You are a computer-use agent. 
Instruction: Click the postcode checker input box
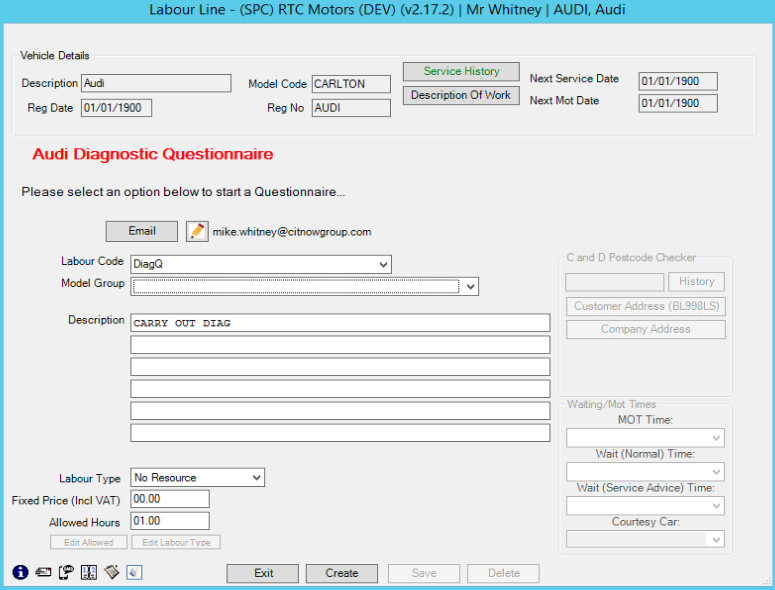[x=615, y=282]
